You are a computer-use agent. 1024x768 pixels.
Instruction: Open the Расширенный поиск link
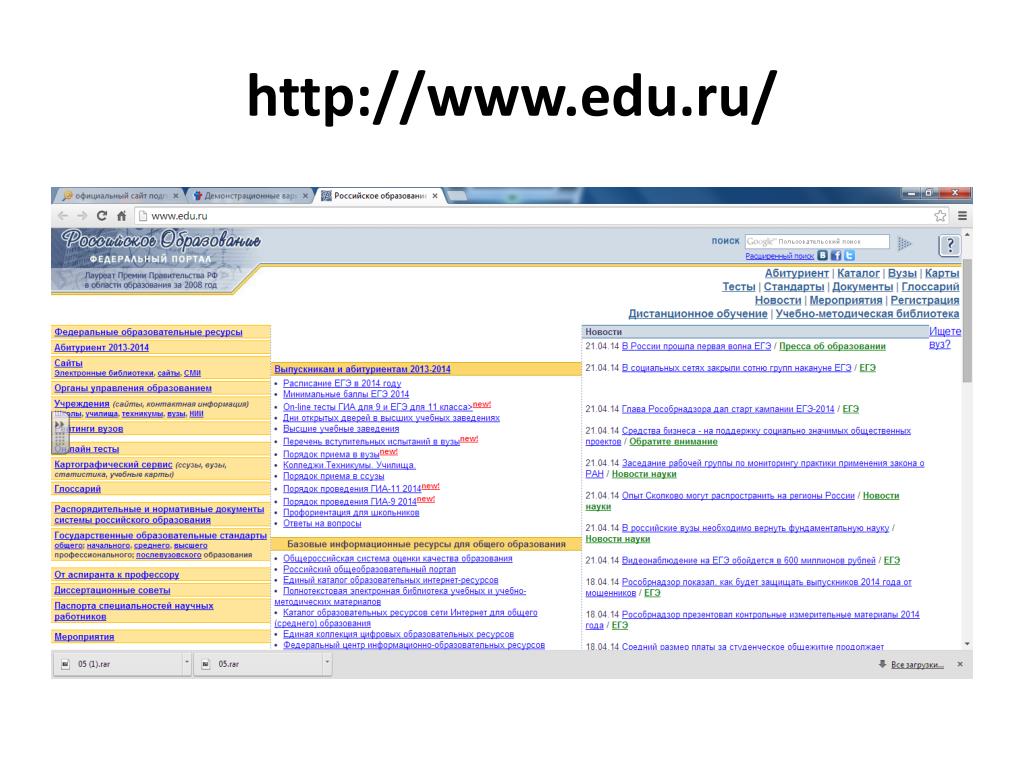[780, 256]
